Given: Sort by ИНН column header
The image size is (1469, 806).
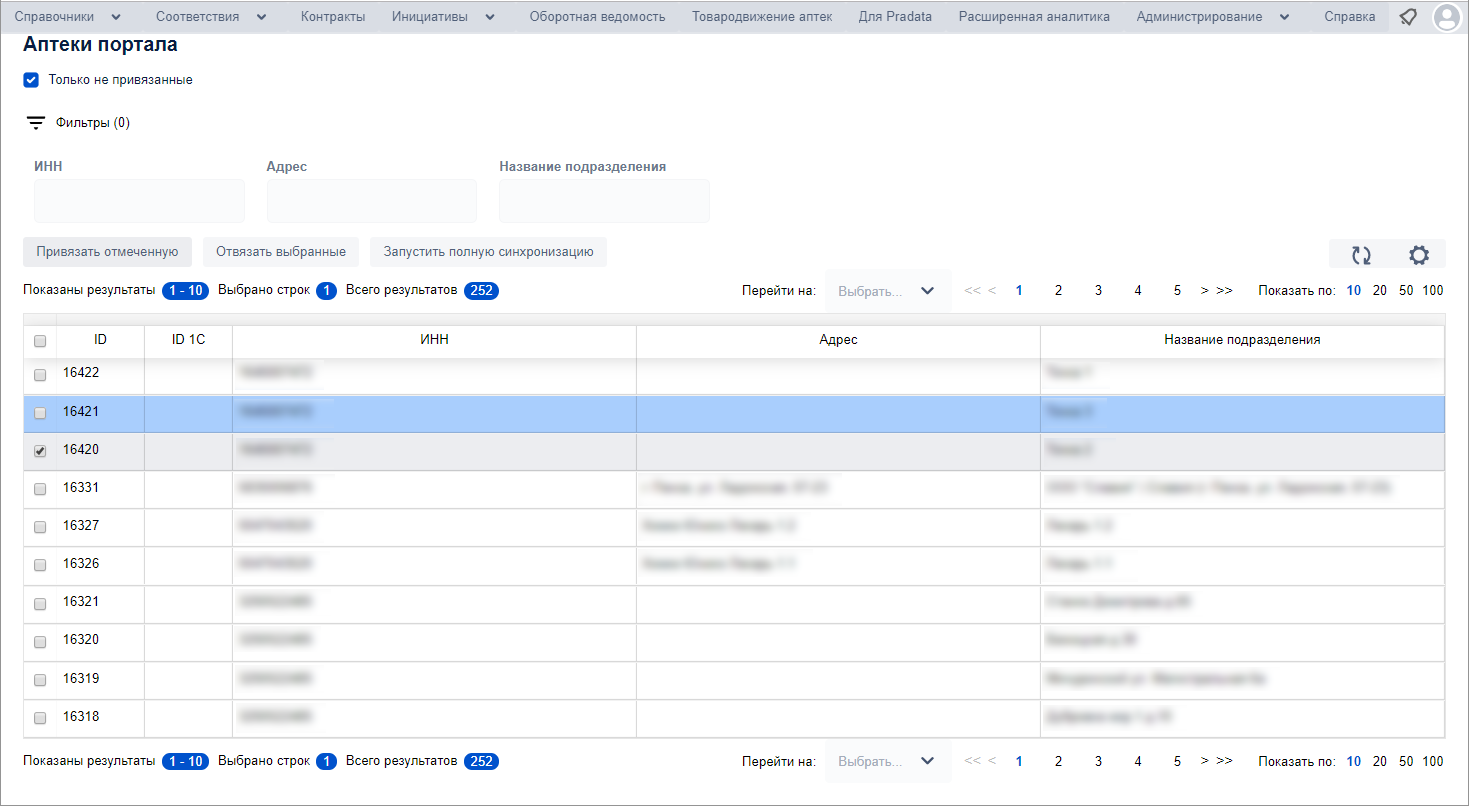Looking at the screenshot, I should click(x=434, y=340).
